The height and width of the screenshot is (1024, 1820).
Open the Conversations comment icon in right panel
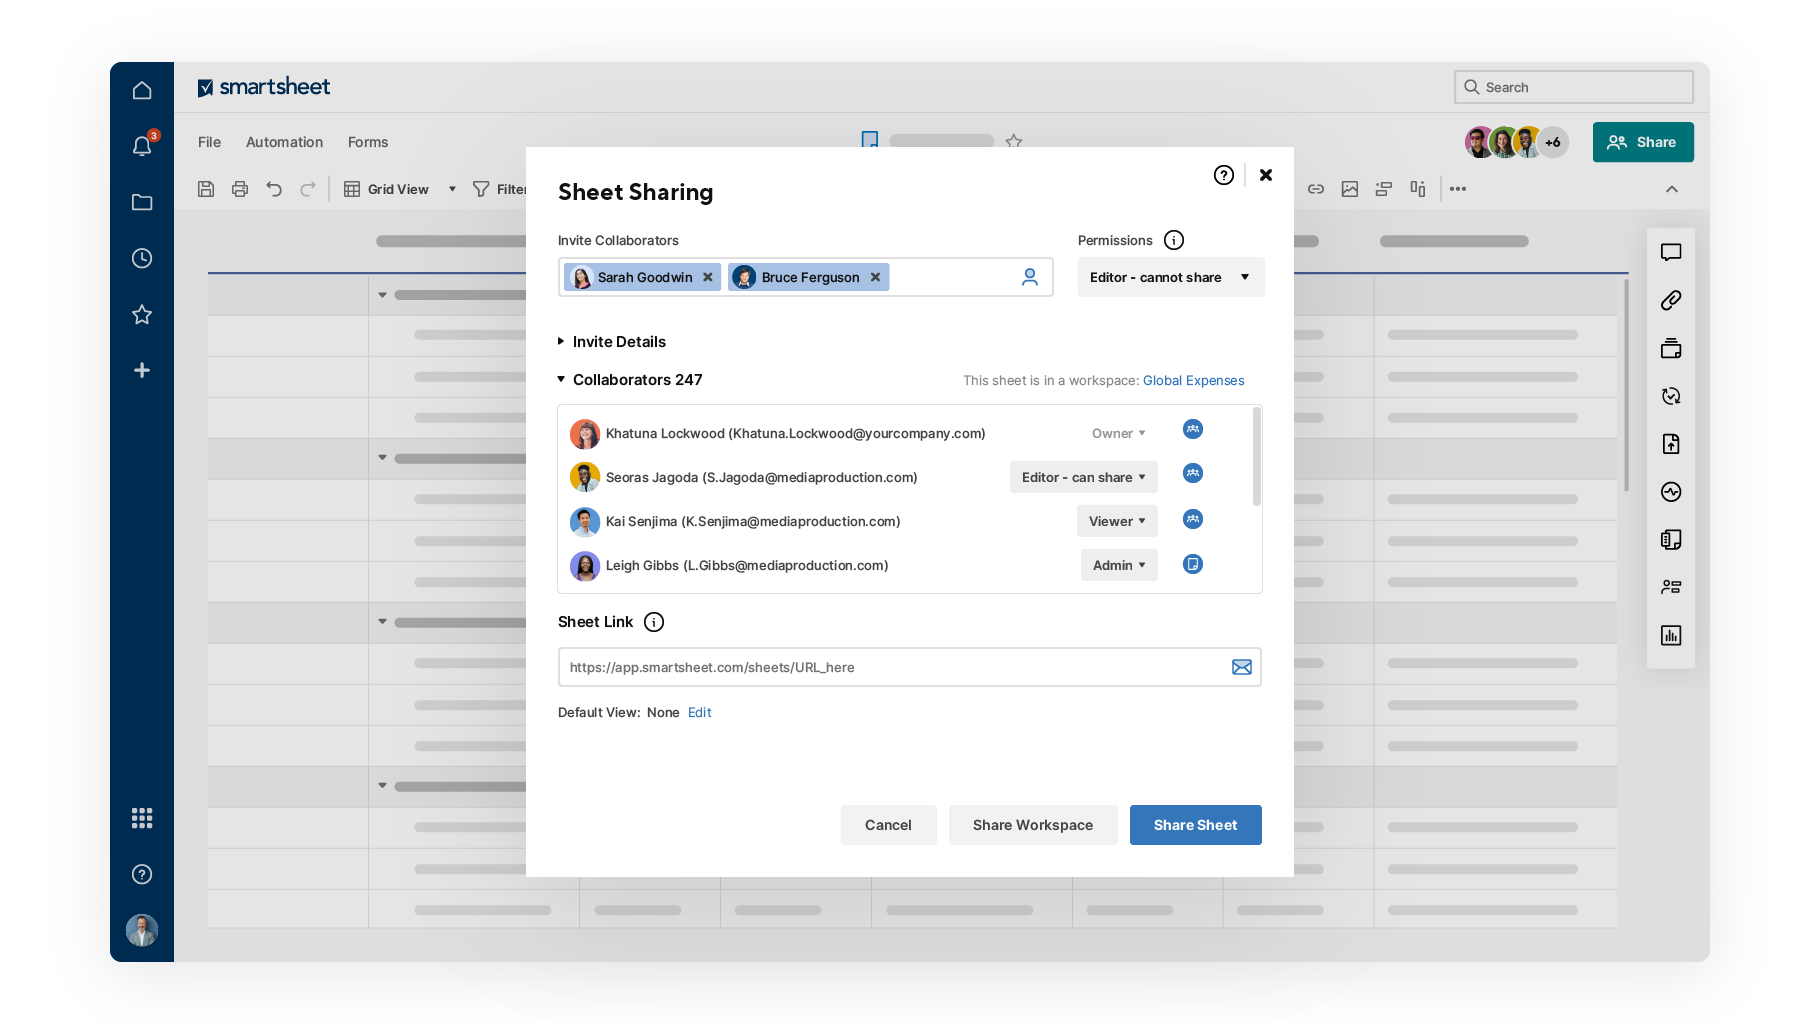tap(1670, 252)
